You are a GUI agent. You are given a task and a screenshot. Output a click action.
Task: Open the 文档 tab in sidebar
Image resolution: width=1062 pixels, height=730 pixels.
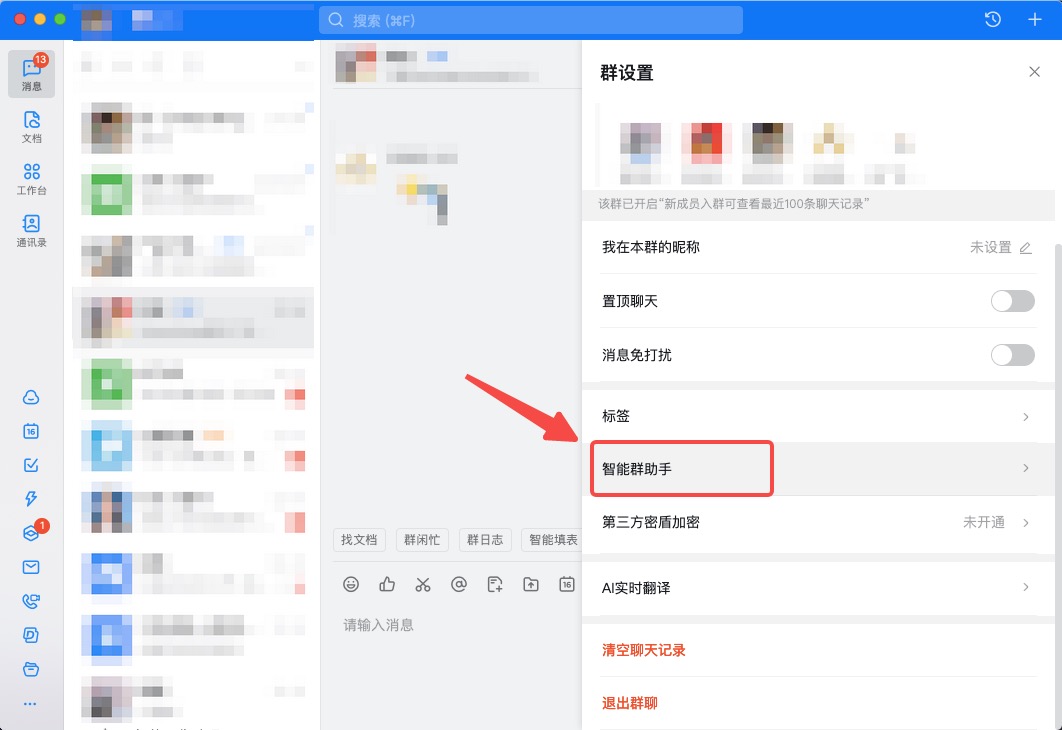pyautogui.click(x=31, y=128)
